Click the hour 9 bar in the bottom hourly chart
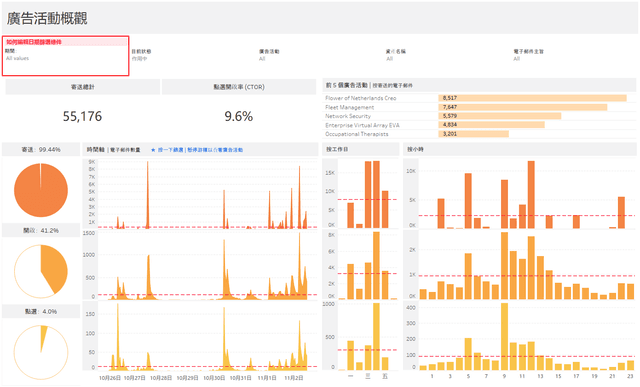Viewport: 640px width, 387px height. [504, 336]
